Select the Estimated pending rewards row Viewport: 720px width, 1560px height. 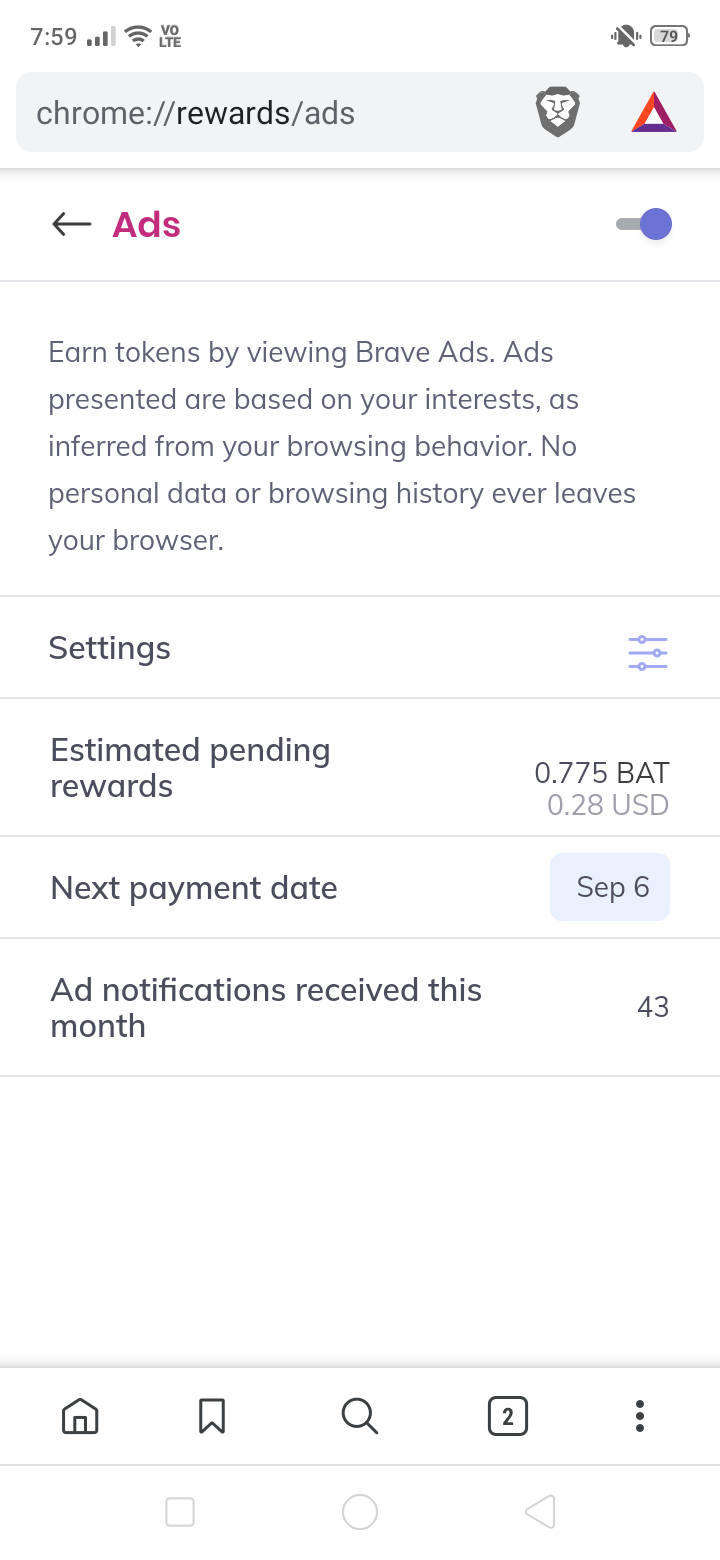pyautogui.click(x=360, y=768)
